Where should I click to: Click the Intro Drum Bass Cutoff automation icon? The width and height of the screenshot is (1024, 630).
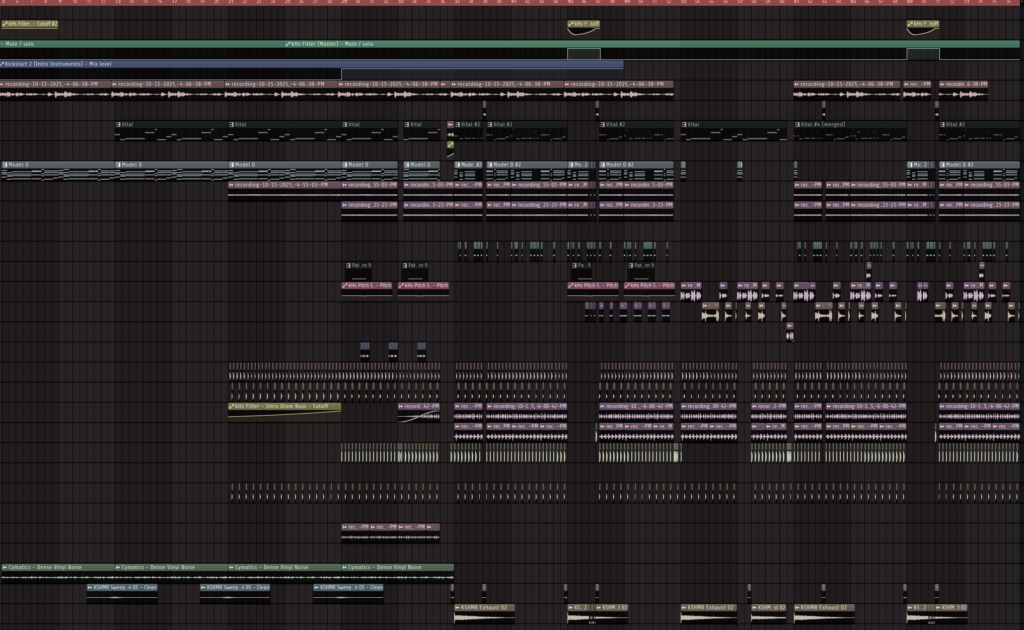pos(232,407)
